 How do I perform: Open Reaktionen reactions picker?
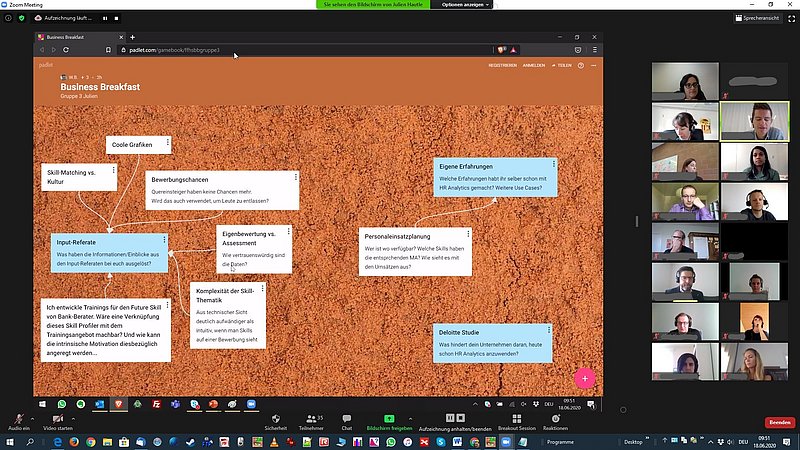tap(555, 419)
